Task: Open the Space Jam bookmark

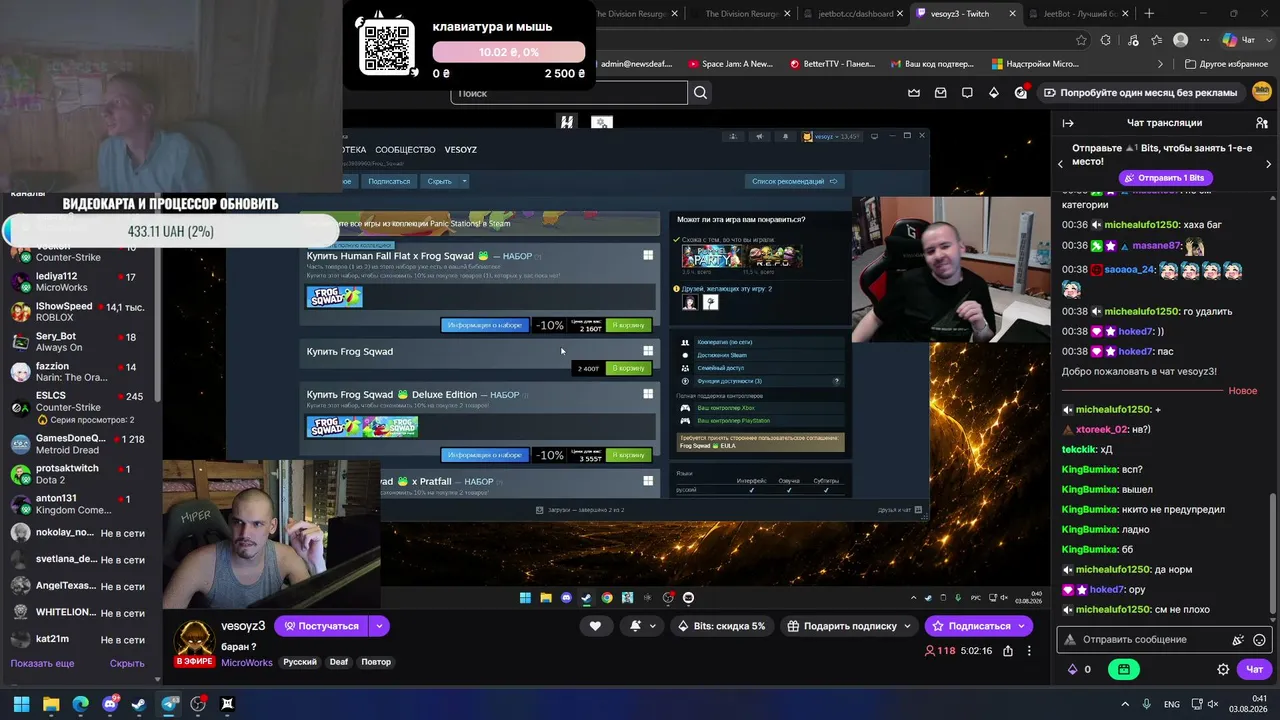Action: point(730,64)
